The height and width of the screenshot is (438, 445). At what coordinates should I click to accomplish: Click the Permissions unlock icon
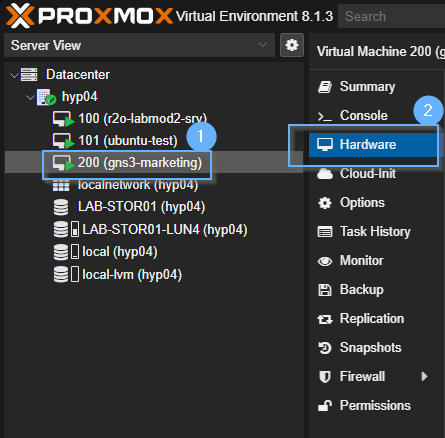pyautogui.click(x=325, y=406)
